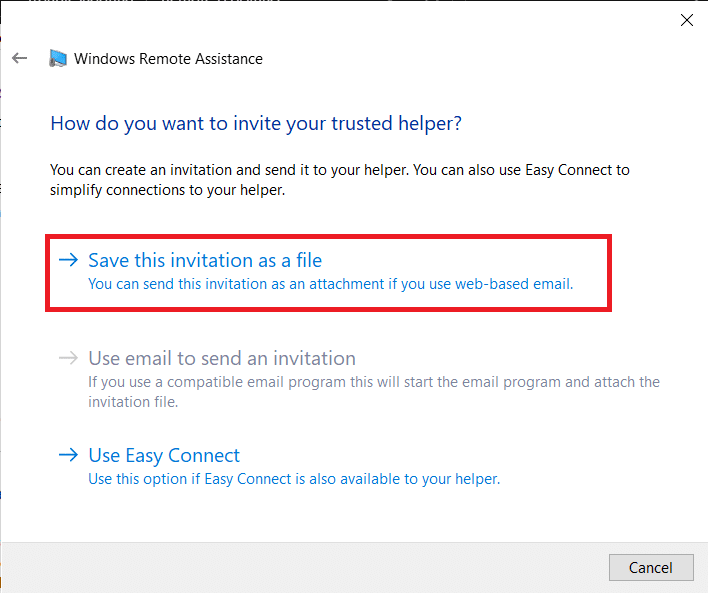The width and height of the screenshot is (708, 593).
Task: Click the blank area below the Easy Connect option
Action: click(350, 515)
